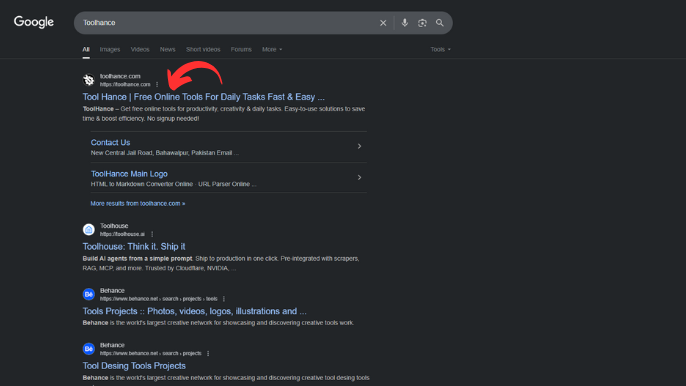Click the behance.net search projects tools breadcrumb
The image size is (686, 386).
click(158, 299)
